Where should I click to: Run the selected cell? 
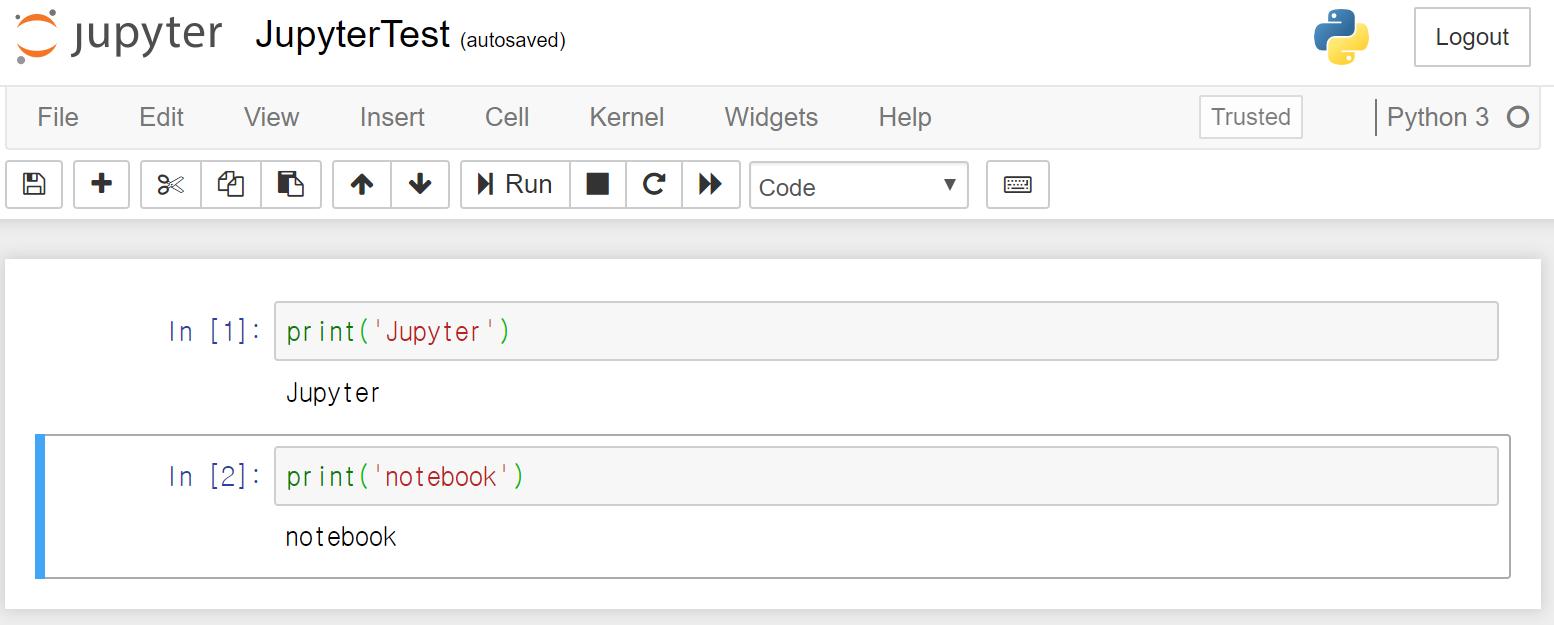coord(515,184)
